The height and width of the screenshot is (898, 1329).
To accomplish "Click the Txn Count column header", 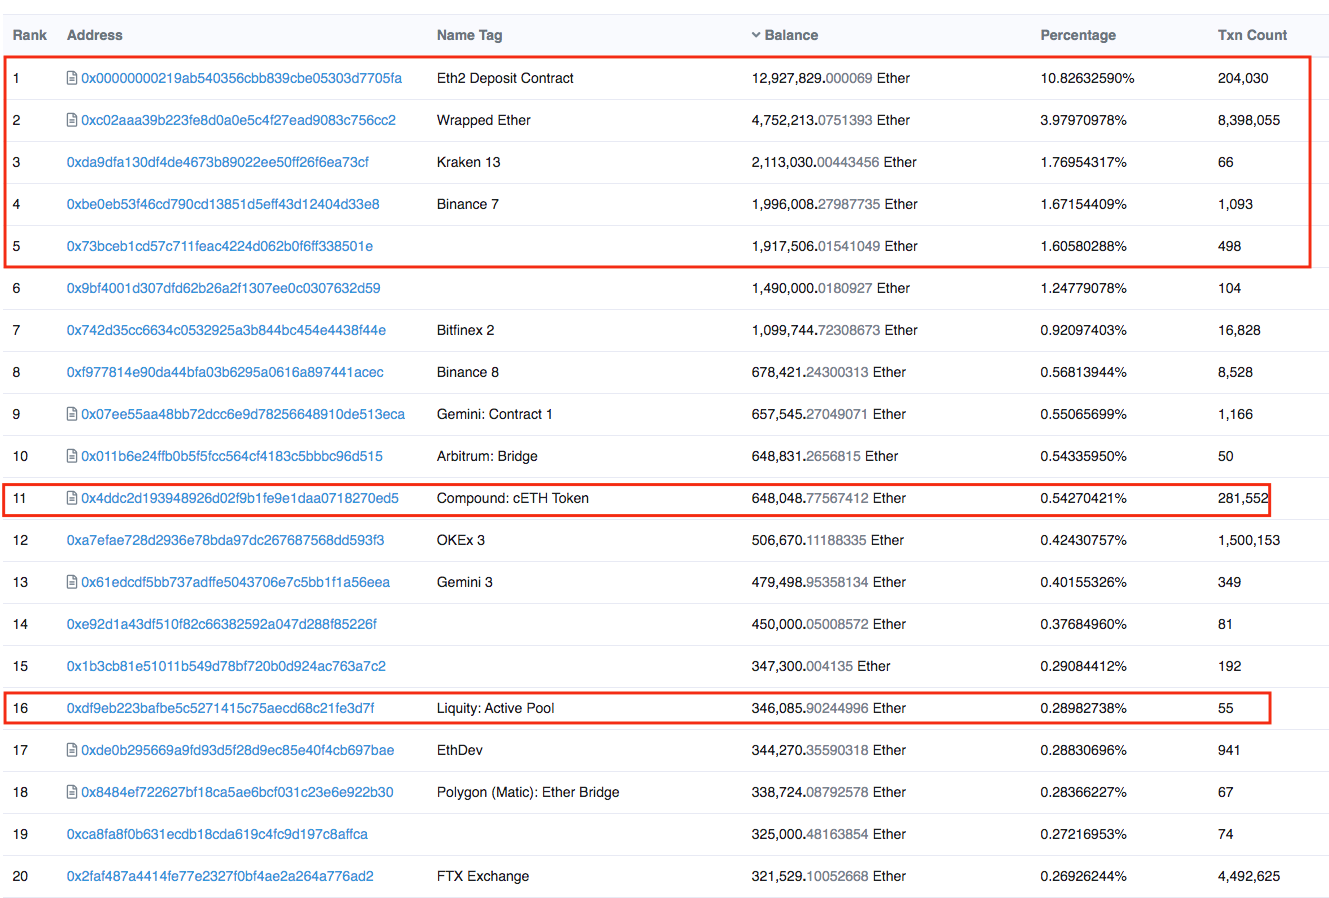I will pyautogui.click(x=1252, y=35).
